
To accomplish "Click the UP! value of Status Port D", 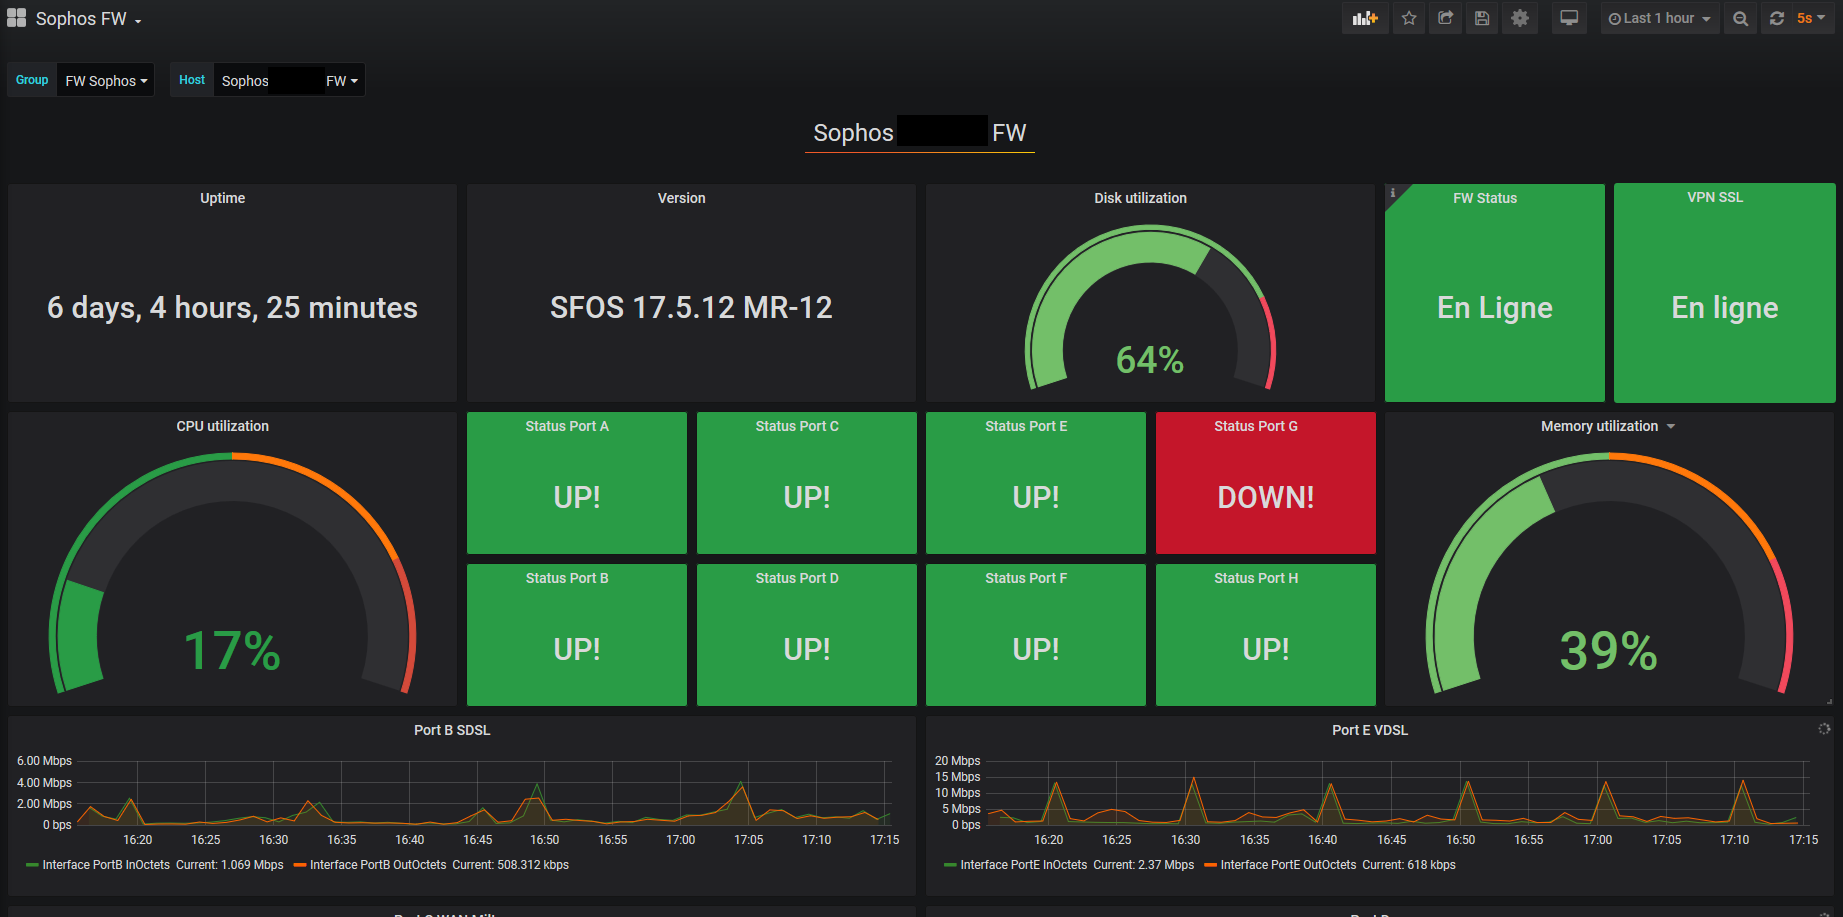I will 807,649.
